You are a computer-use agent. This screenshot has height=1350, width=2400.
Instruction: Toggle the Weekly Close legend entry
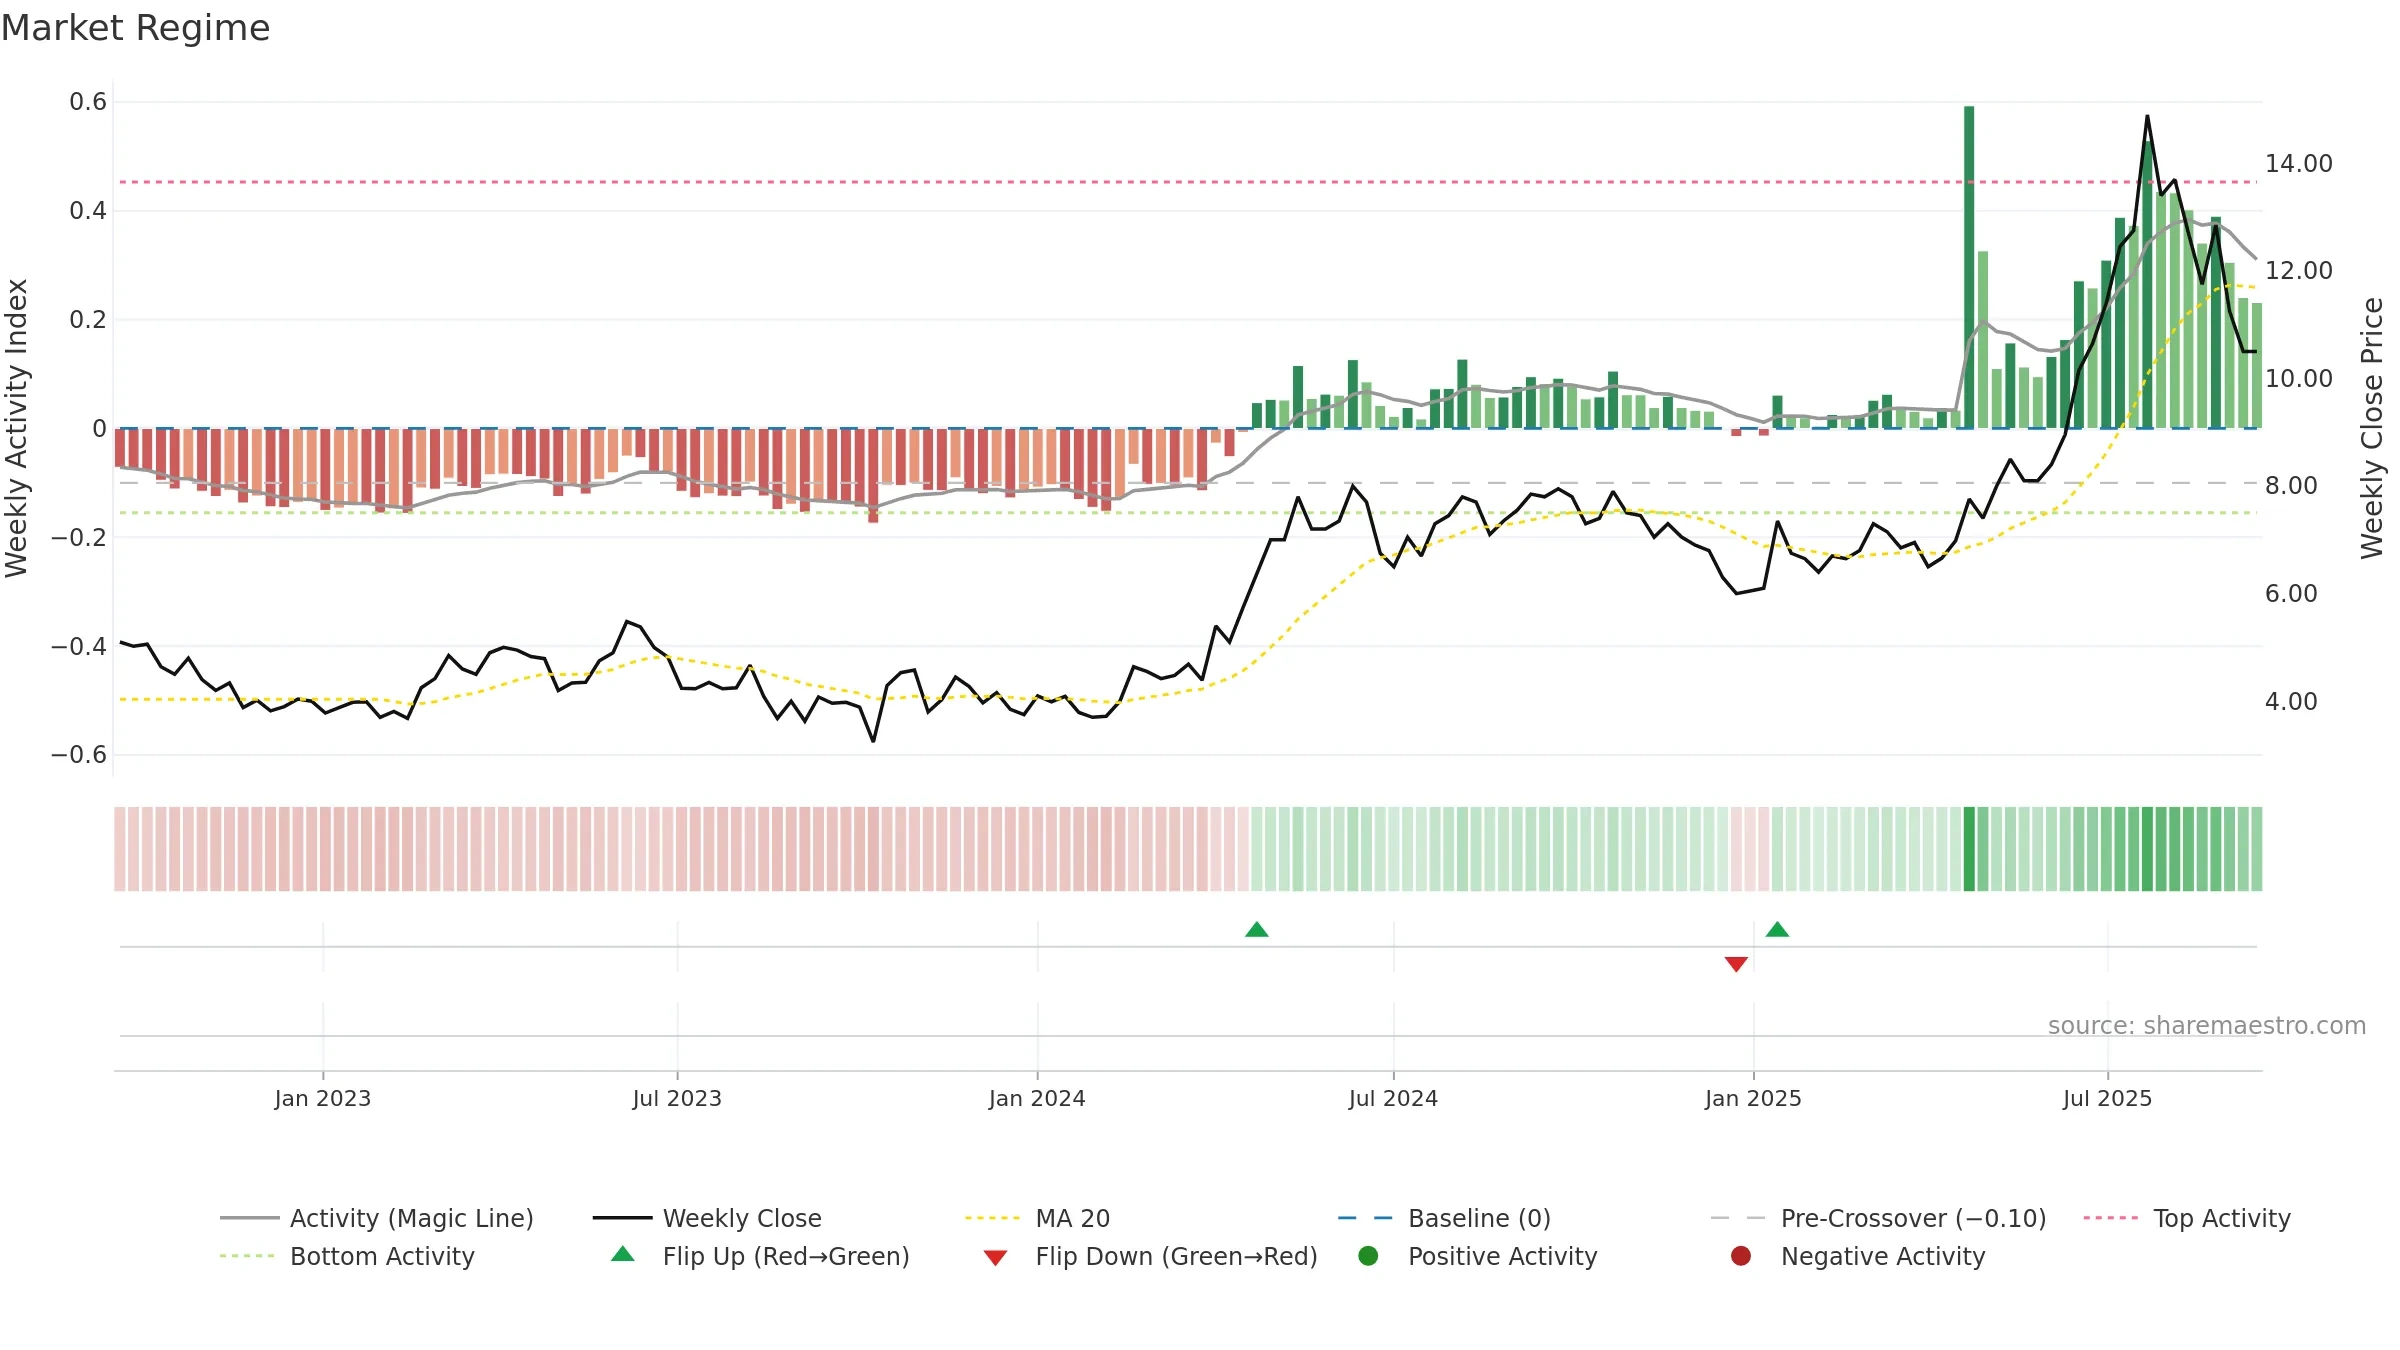click(x=707, y=1218)
